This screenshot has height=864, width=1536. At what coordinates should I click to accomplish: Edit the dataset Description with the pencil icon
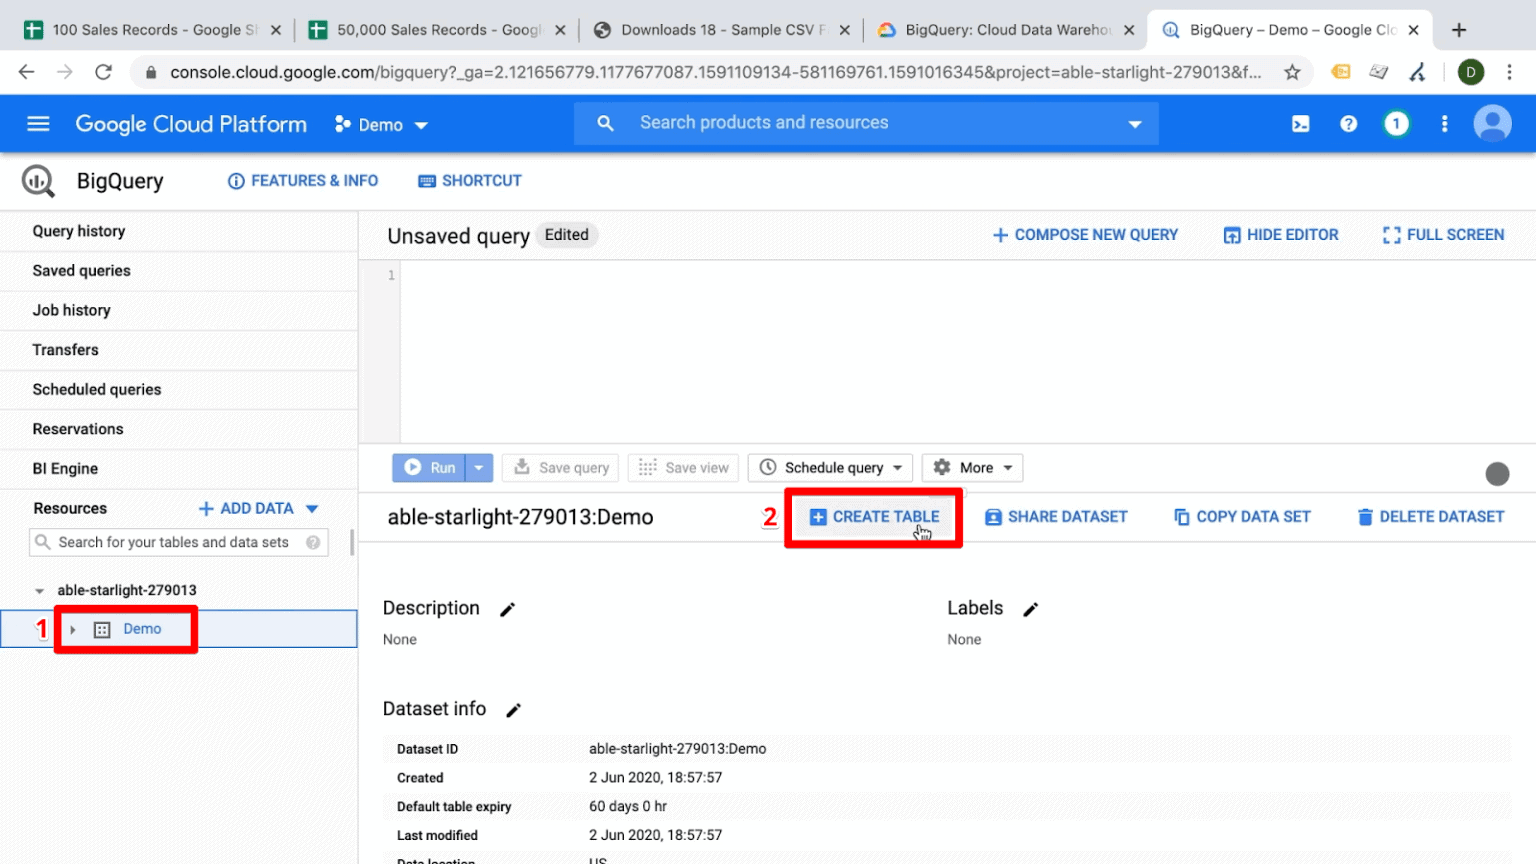(x=508, y=609)
